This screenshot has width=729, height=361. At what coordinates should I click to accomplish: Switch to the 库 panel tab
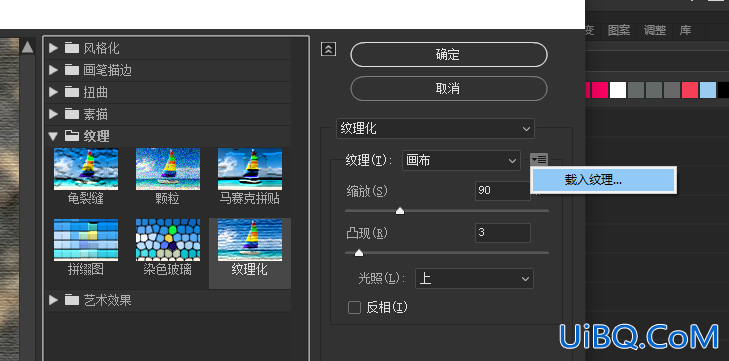click(x=685, y=31)
